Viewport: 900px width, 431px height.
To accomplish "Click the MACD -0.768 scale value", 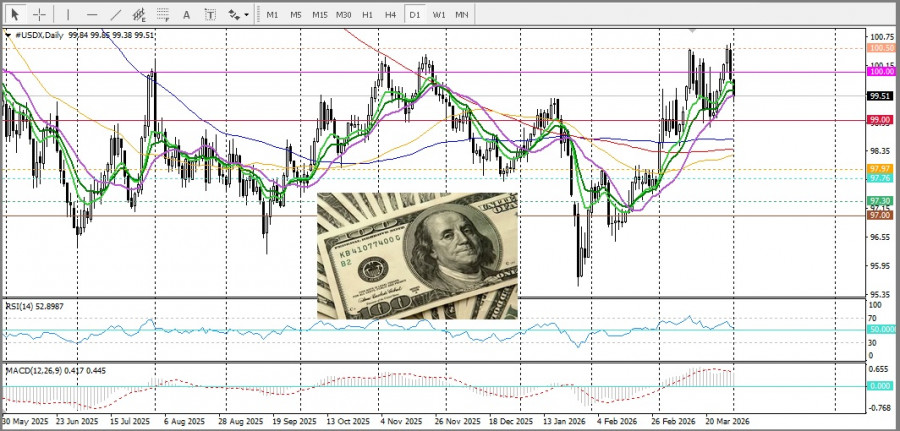I will point(880,408).
